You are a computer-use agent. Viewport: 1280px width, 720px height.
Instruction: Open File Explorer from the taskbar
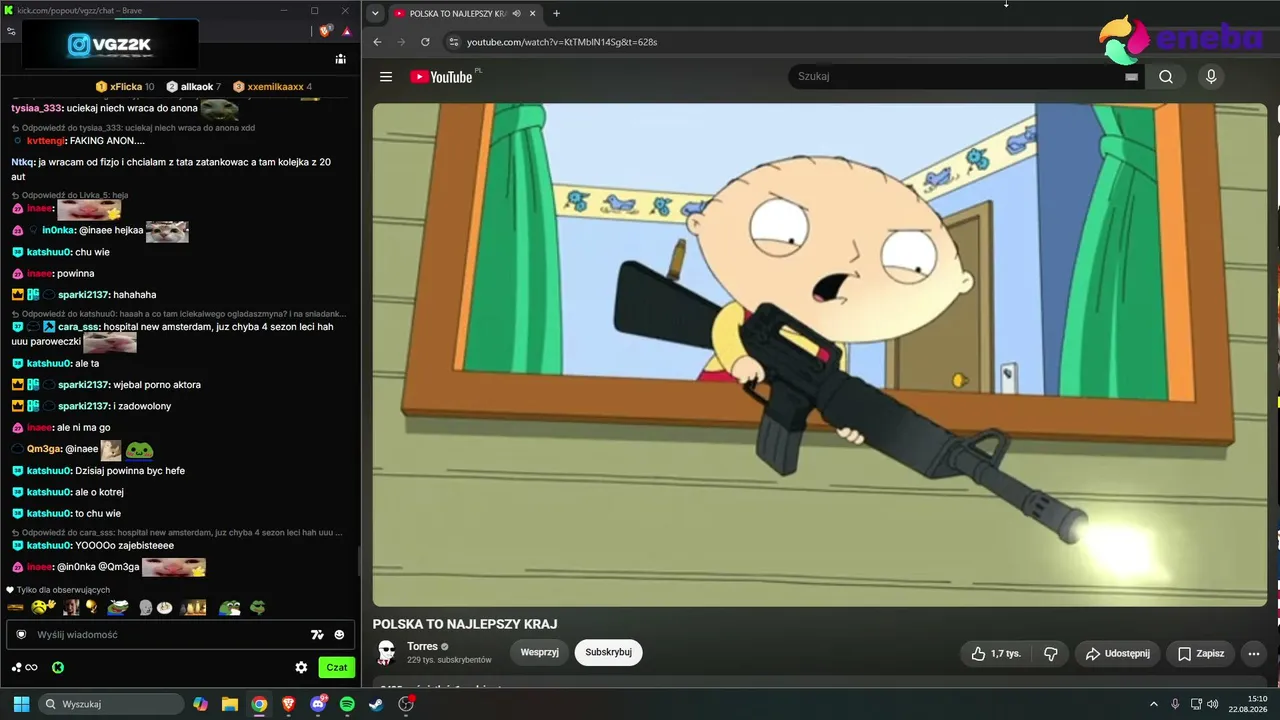(230, 704)
